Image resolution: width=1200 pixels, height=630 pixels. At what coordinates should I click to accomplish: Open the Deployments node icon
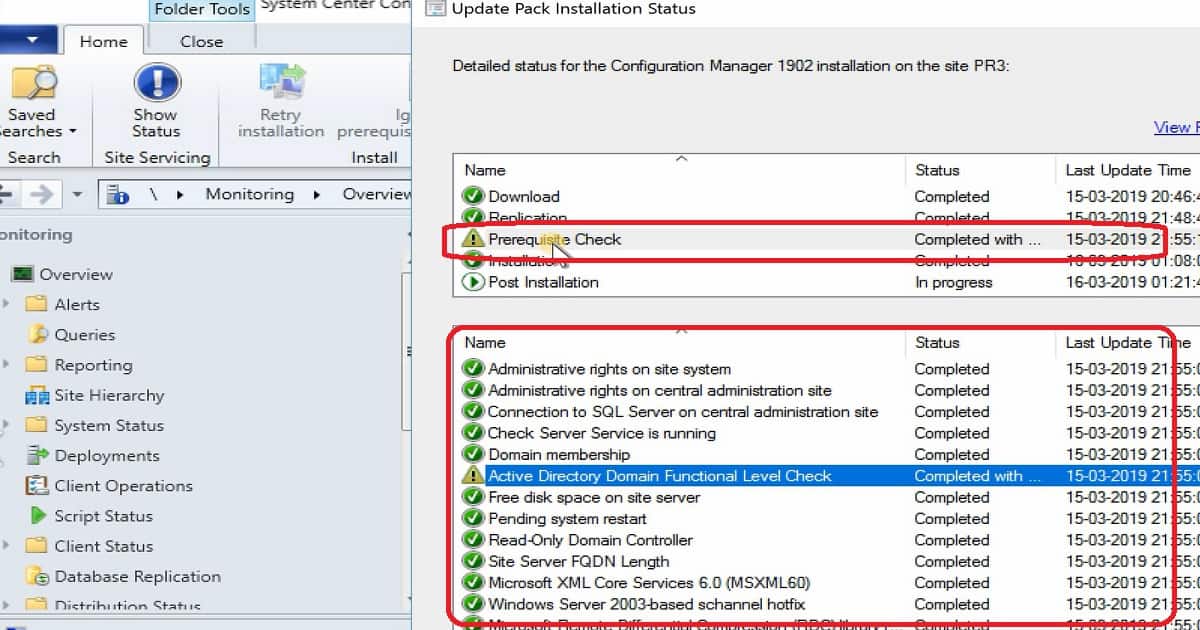click(37, 455)
